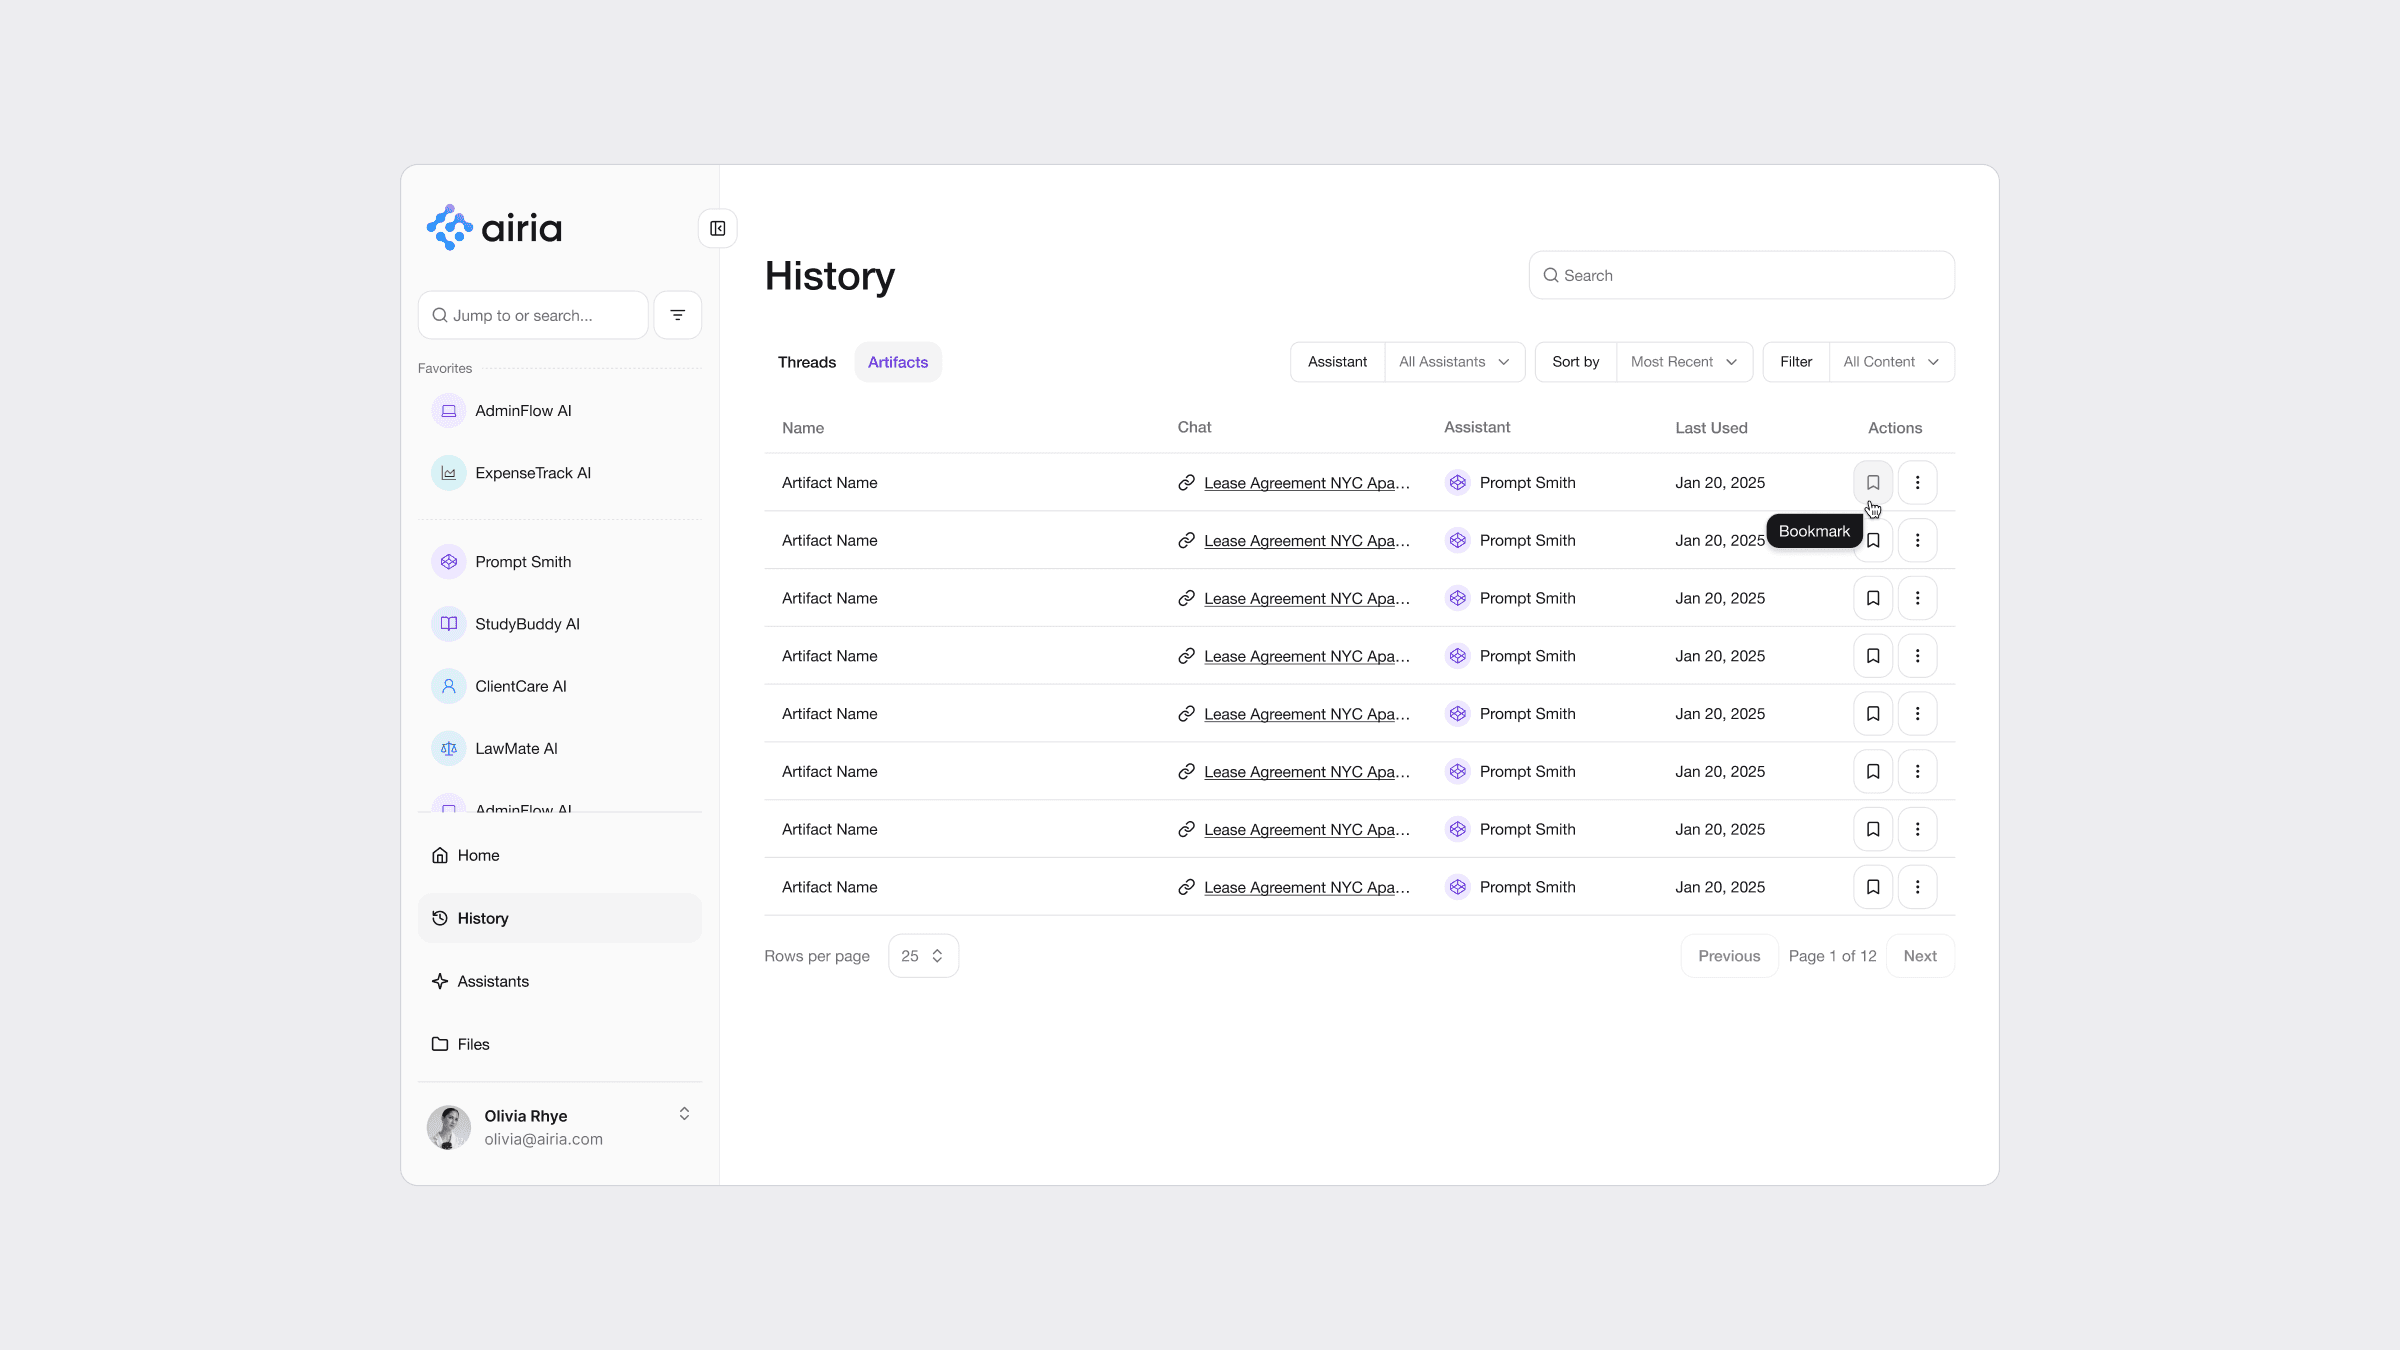Open the All Content filter dropdown
Screen dimensions: 2400x1350
pos(1890,362)
